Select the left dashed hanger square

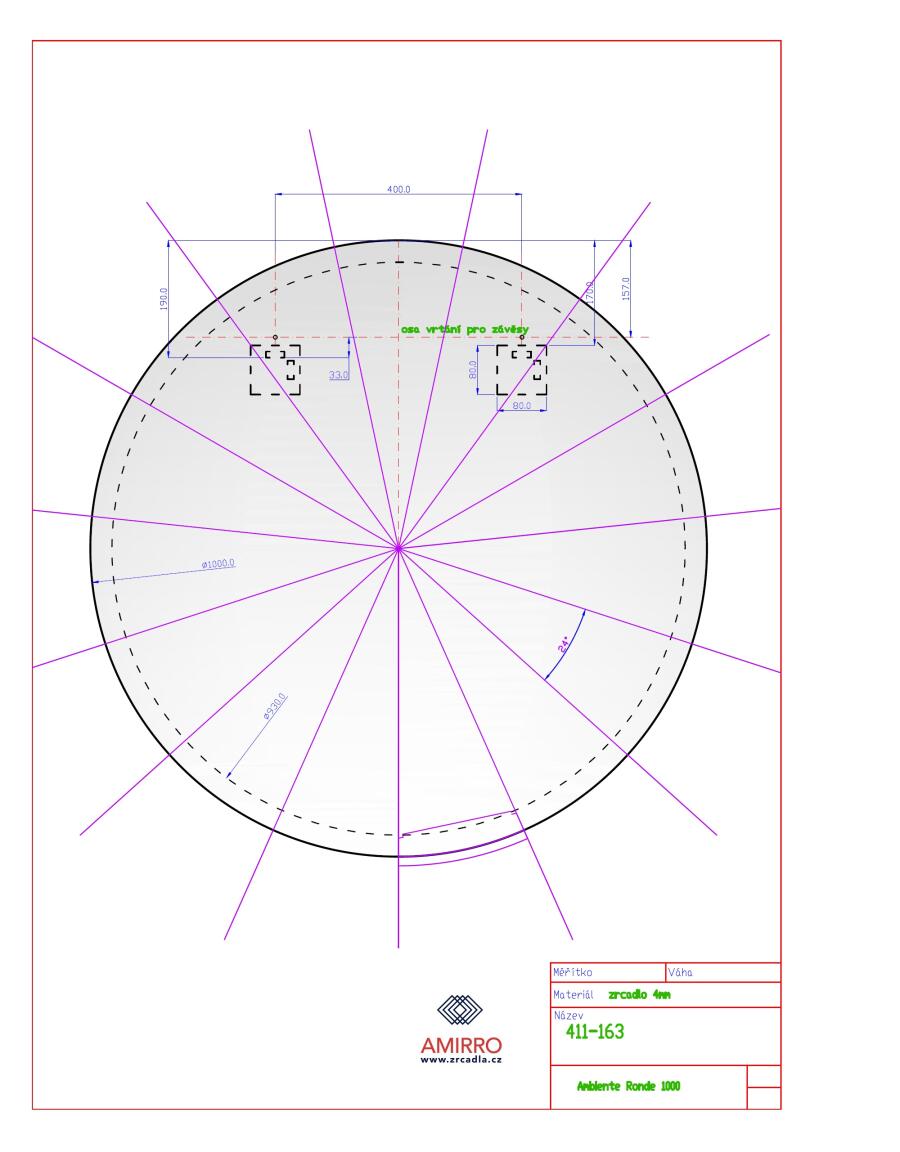(x=275, y=370)
